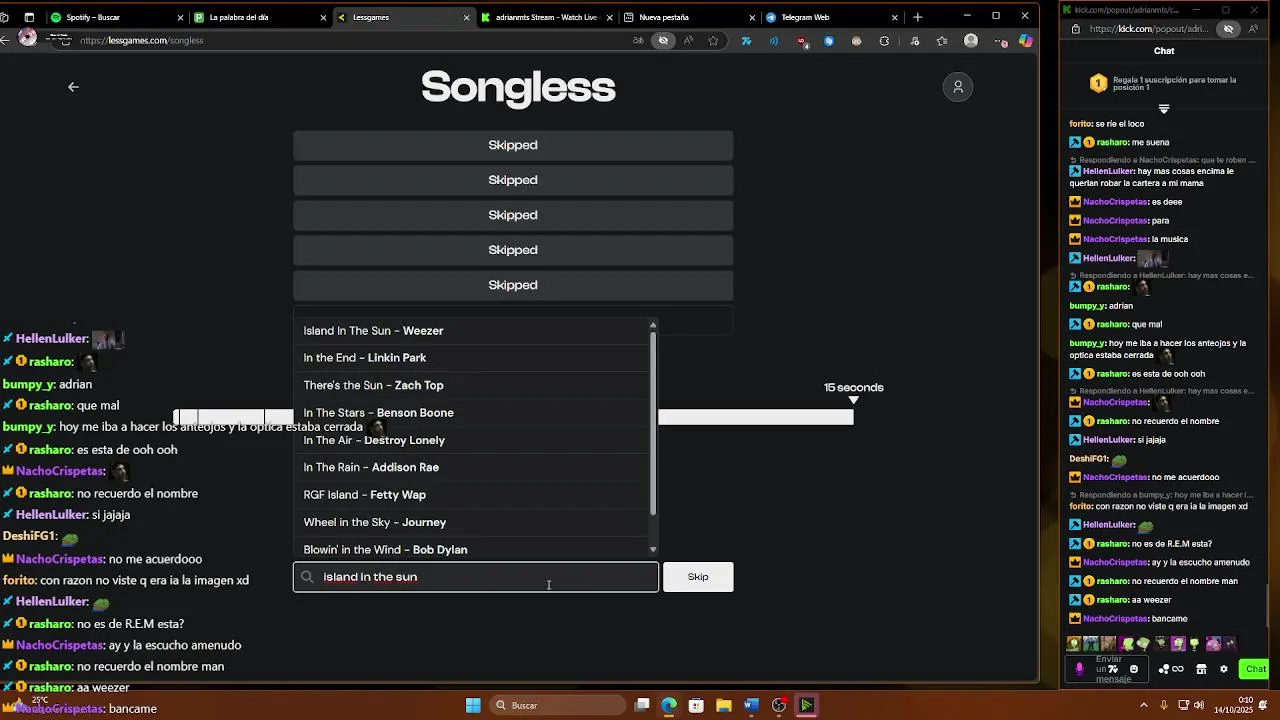Click the Skip button
This screenshot has height=720, width=1280.
[x=698, y=577]
